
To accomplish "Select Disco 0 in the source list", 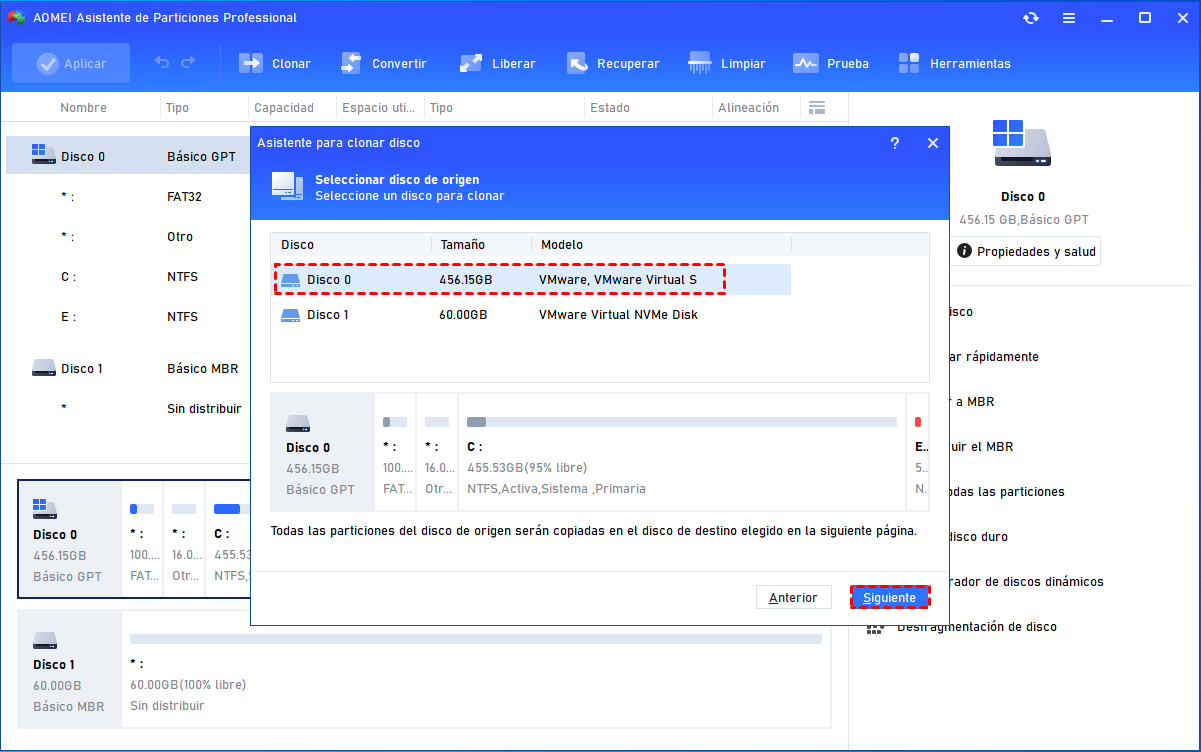I will pos(532,280).
